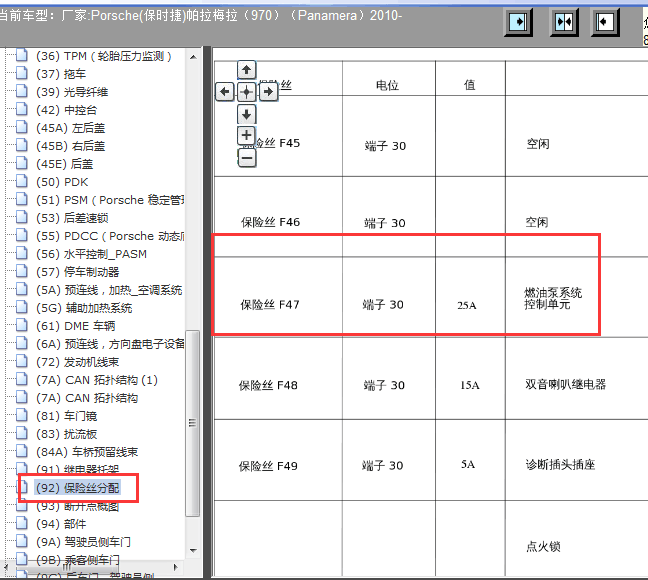This screenshot has height=580, width=648.
Task: Click 双音喇叭继电器 cell
Action: [x=577, y=378]
